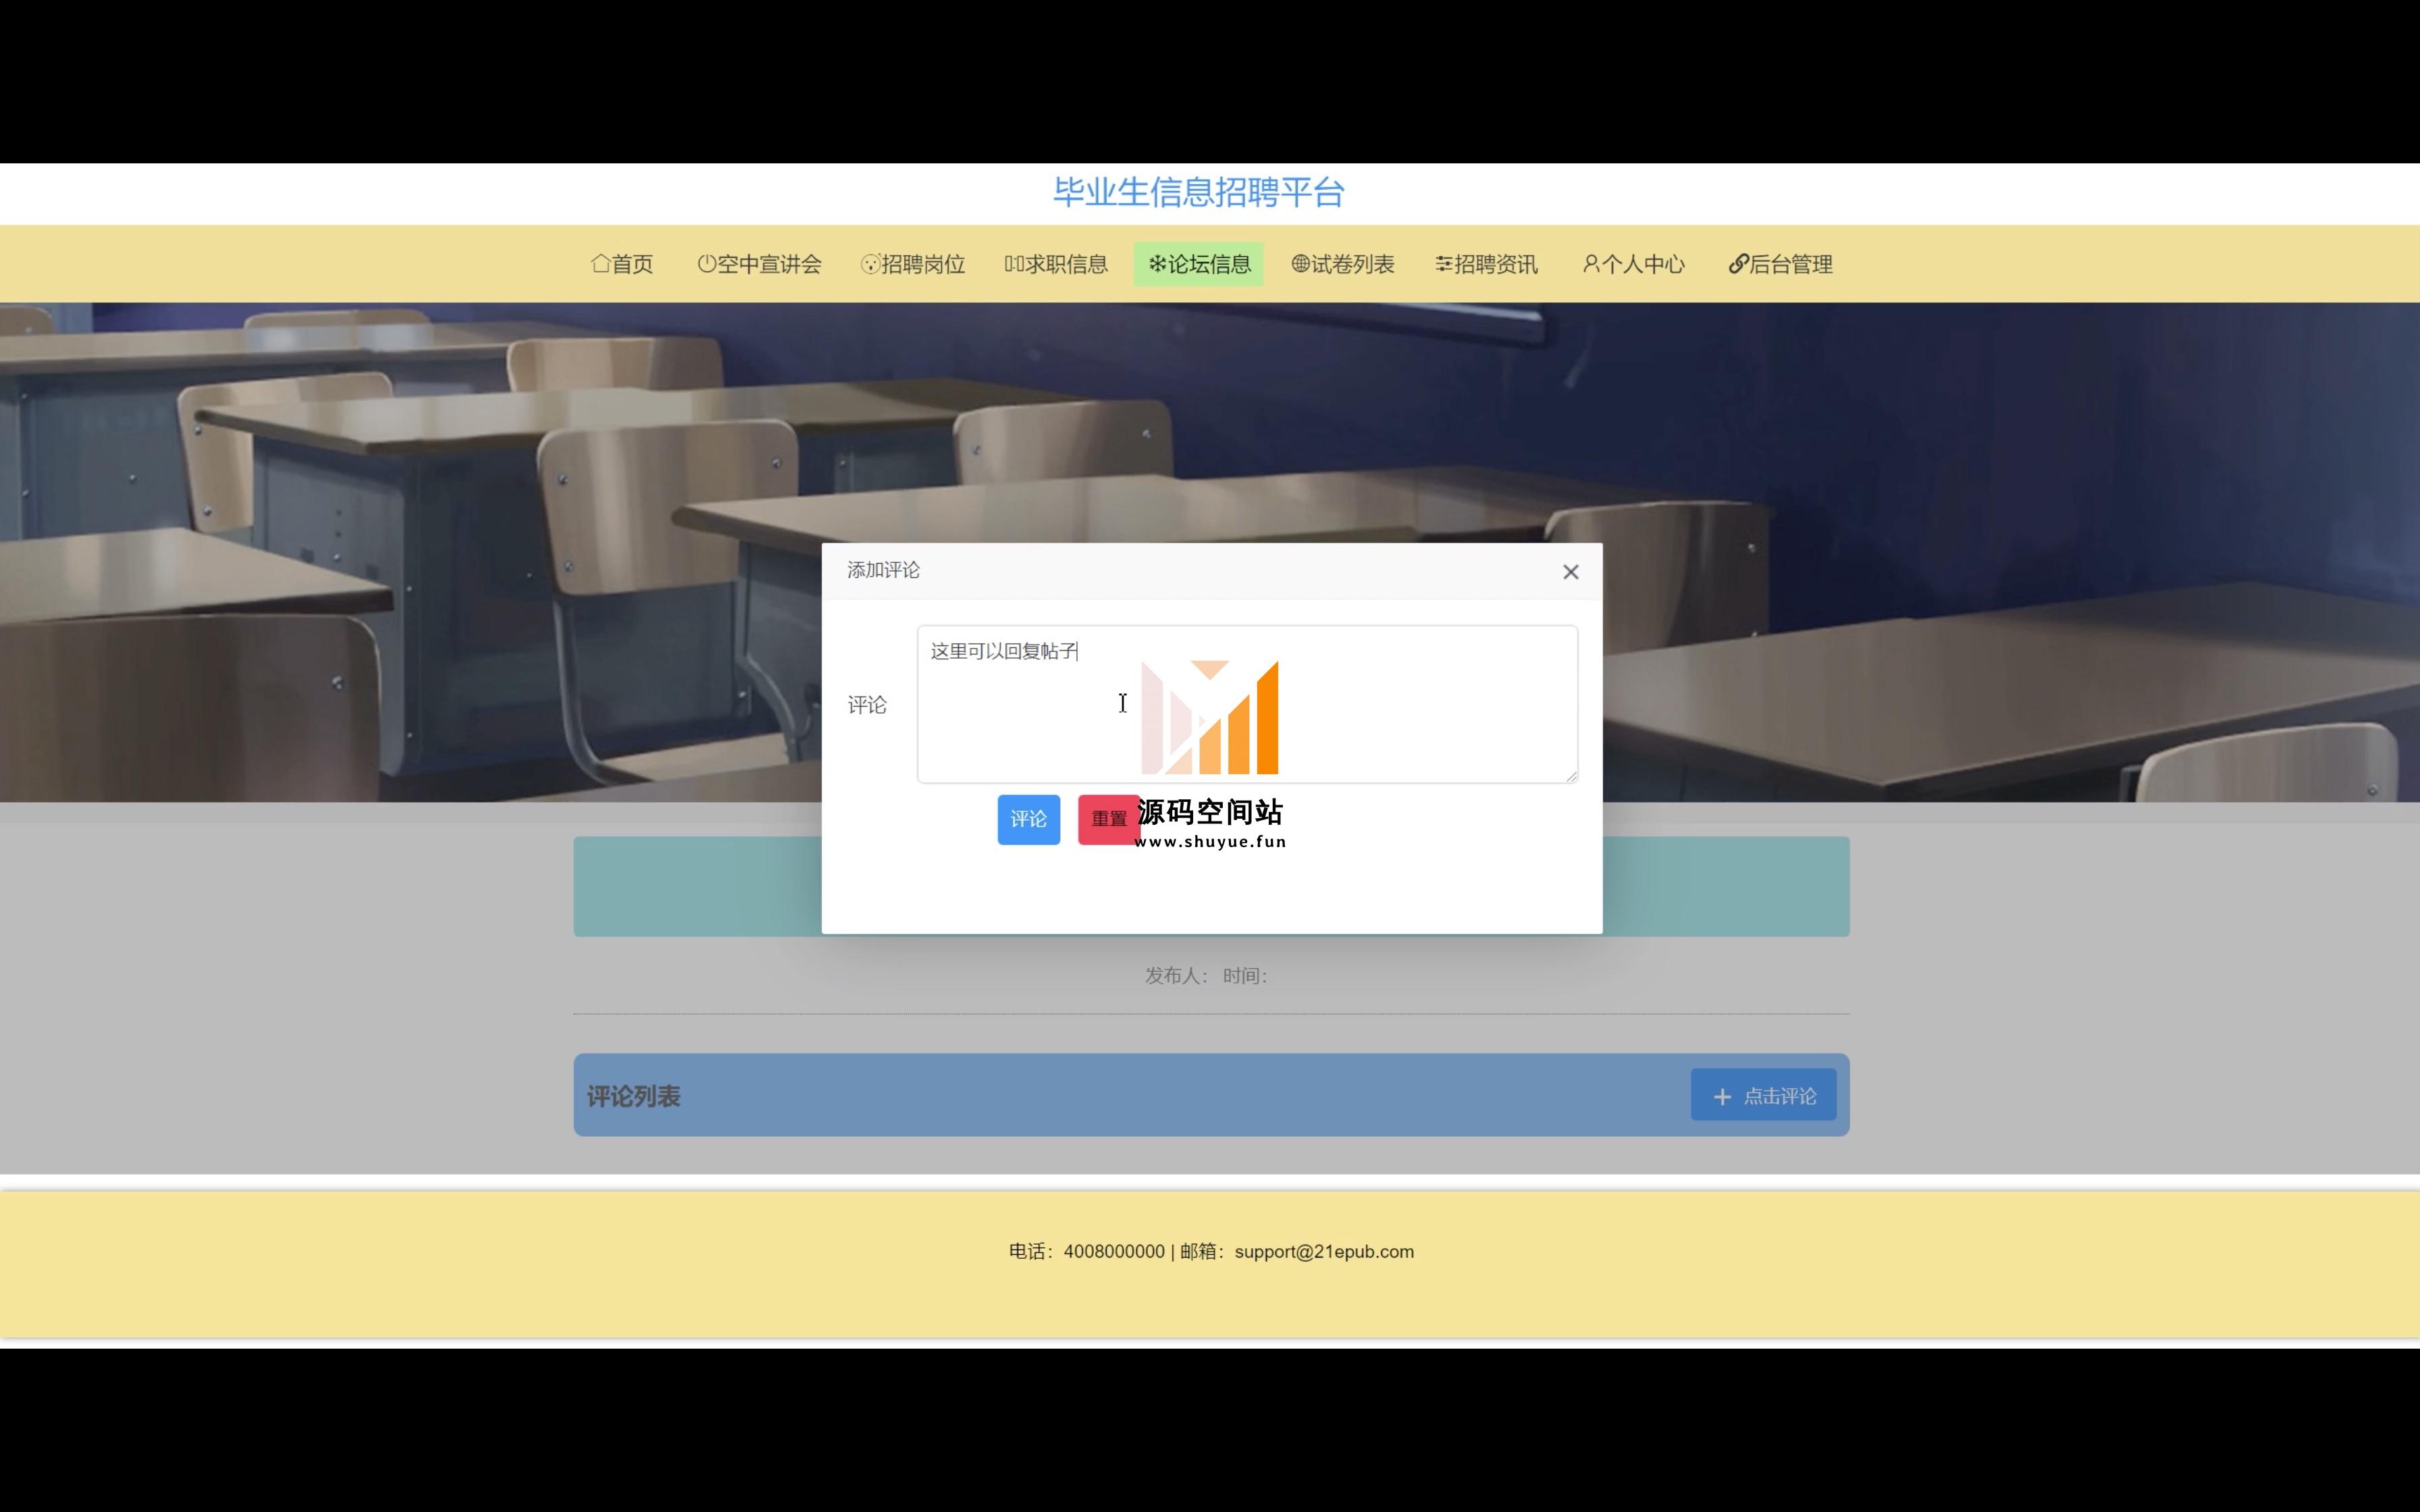The height and width of the screenshot is (1512, 2420).
Task: Click the face icon beside 招聘岗位
Action: tap(870, 264)
